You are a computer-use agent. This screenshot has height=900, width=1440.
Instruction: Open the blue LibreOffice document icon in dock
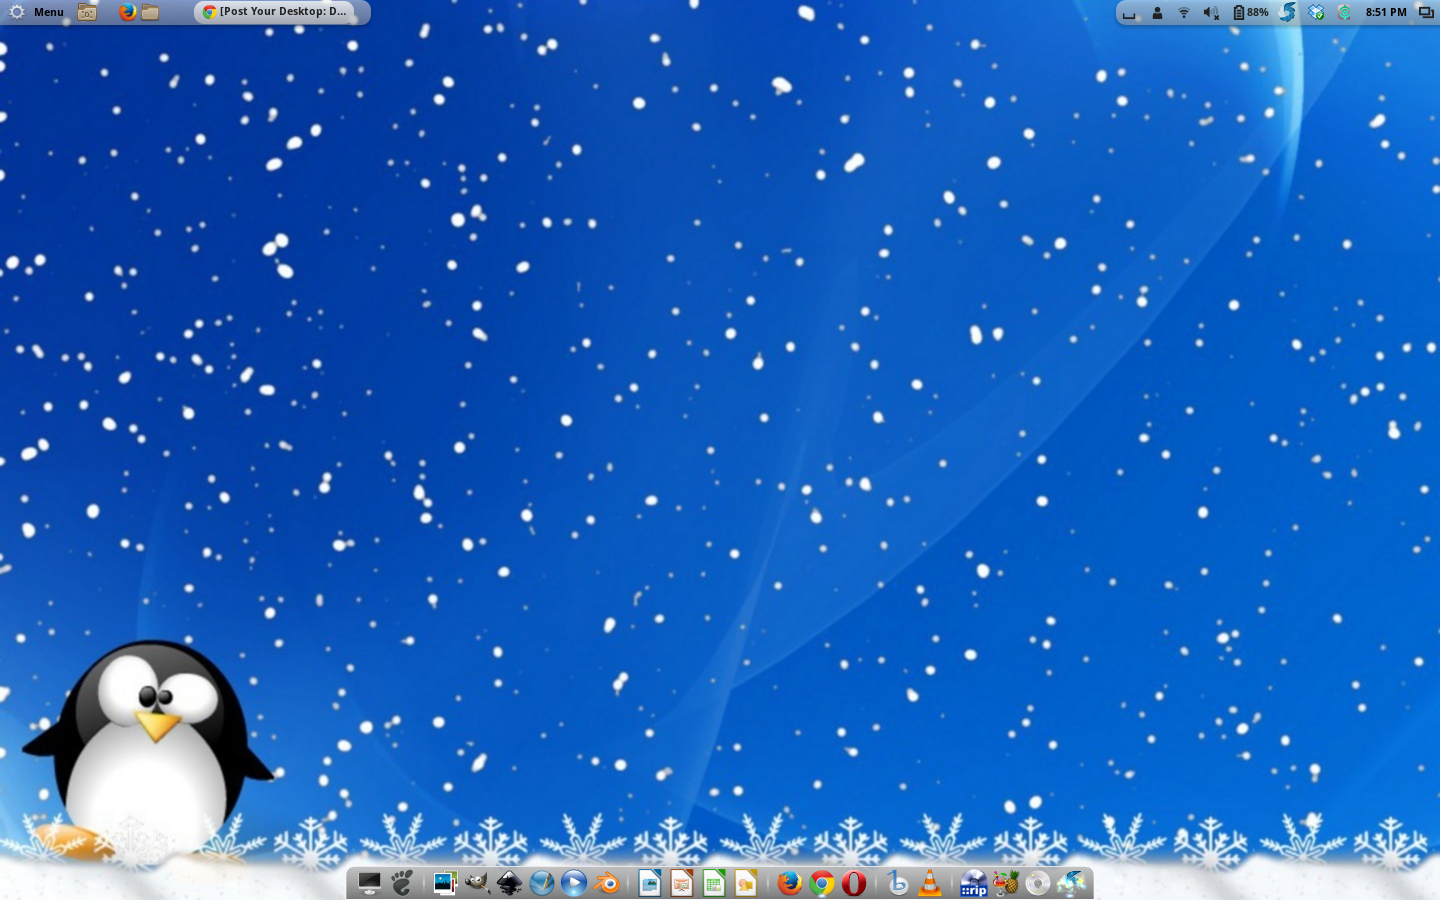pos(650,883)
